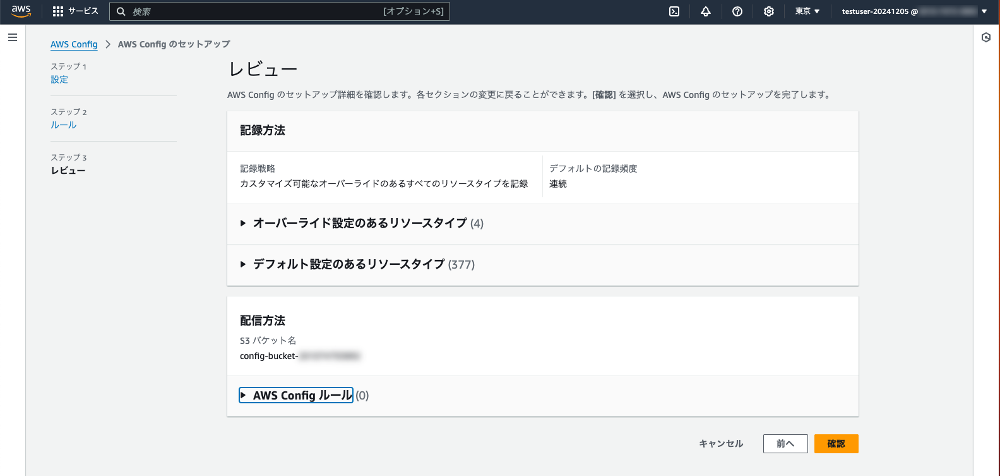
Task: Focus the top 検索 search field
Action: pyautogui.click(x=279, y=11)
